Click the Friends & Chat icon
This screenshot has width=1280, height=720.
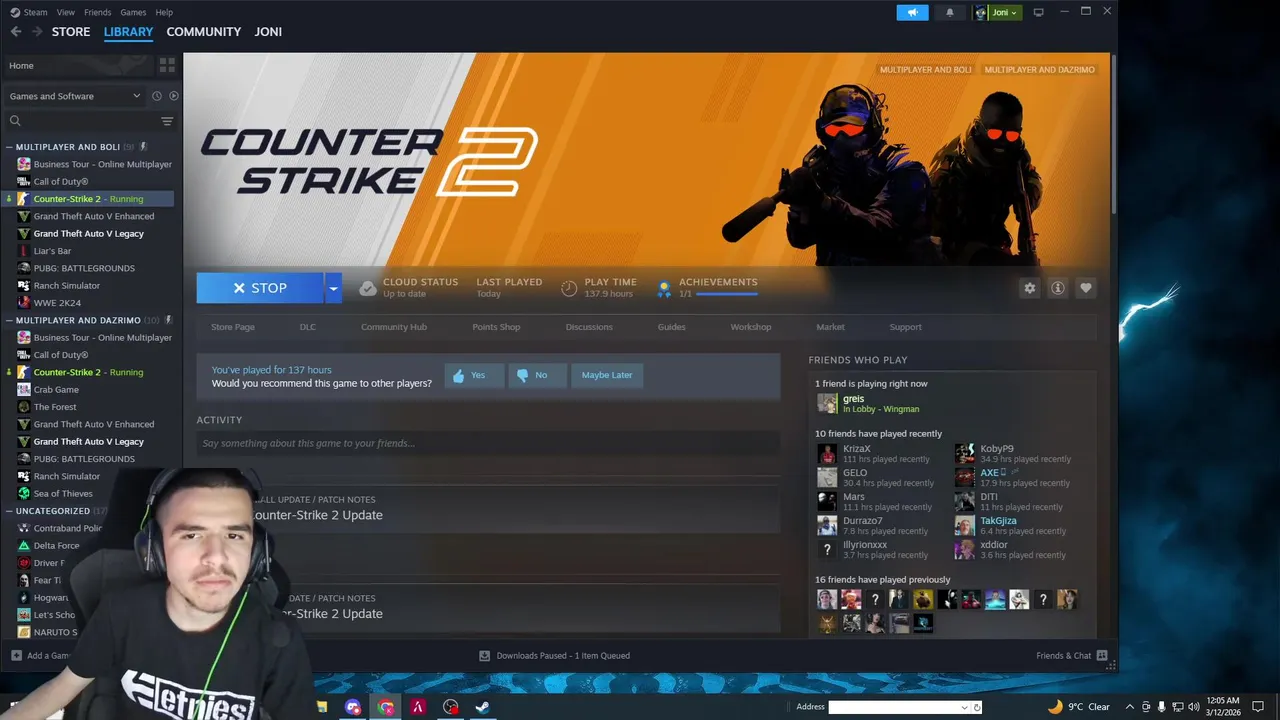click(1102, 656)
